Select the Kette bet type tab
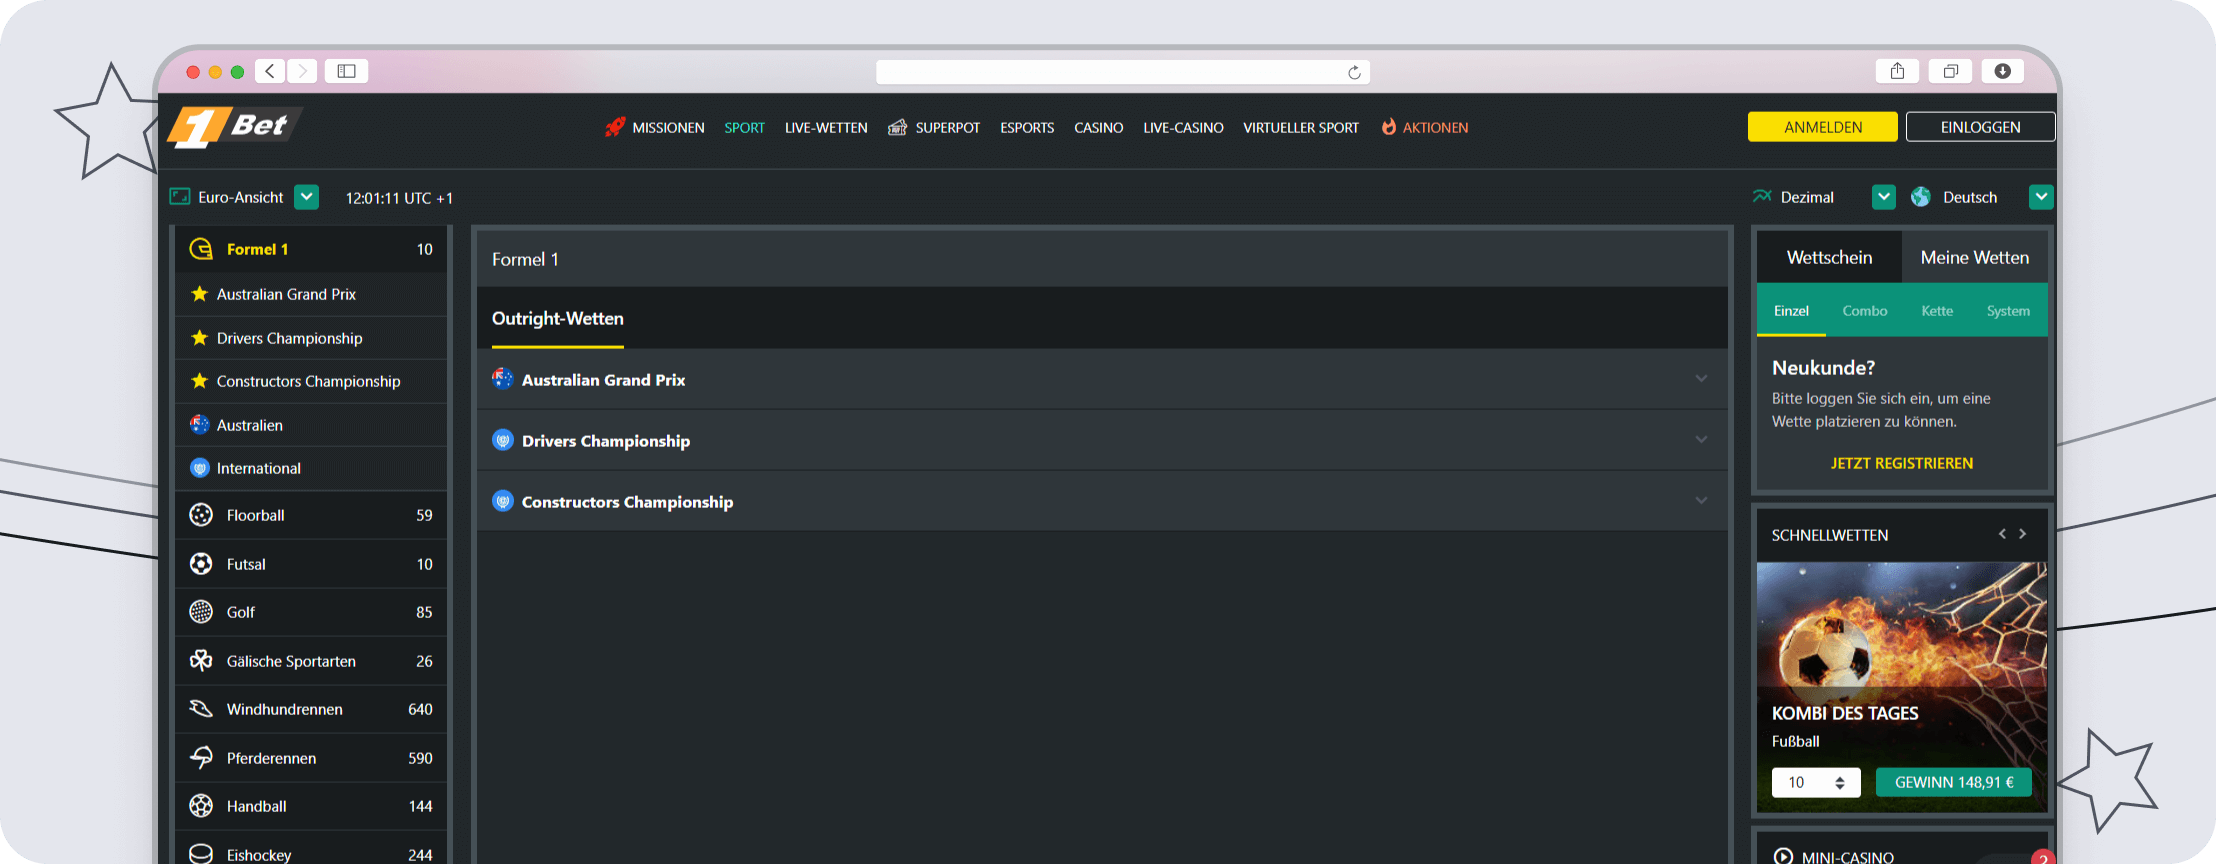Image resolution: width=2216 pixels, height=864 pixels. (1937, 311)
